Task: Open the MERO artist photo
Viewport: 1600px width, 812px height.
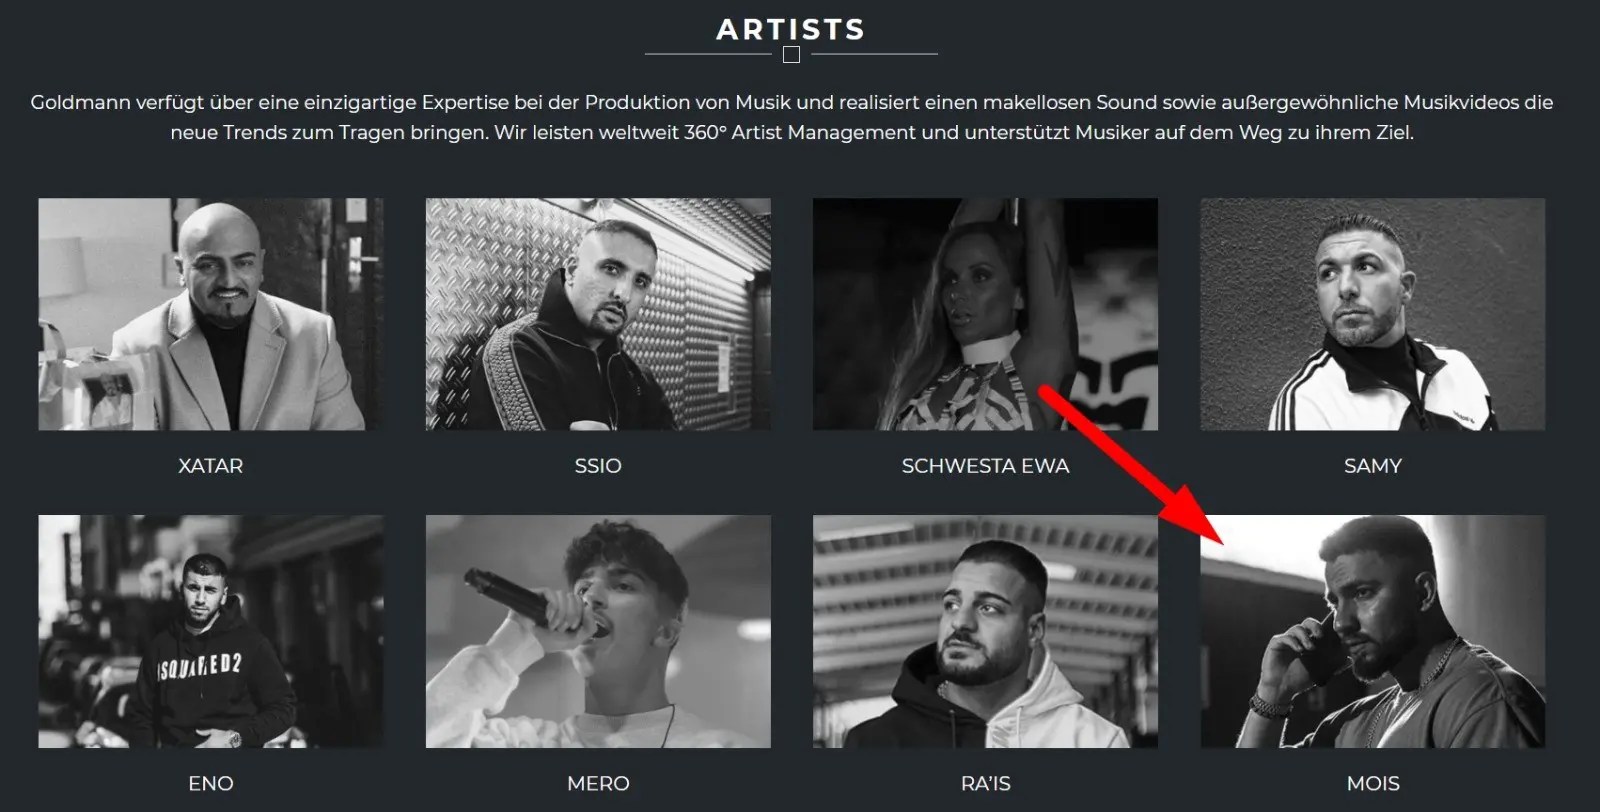Action: 598,631
